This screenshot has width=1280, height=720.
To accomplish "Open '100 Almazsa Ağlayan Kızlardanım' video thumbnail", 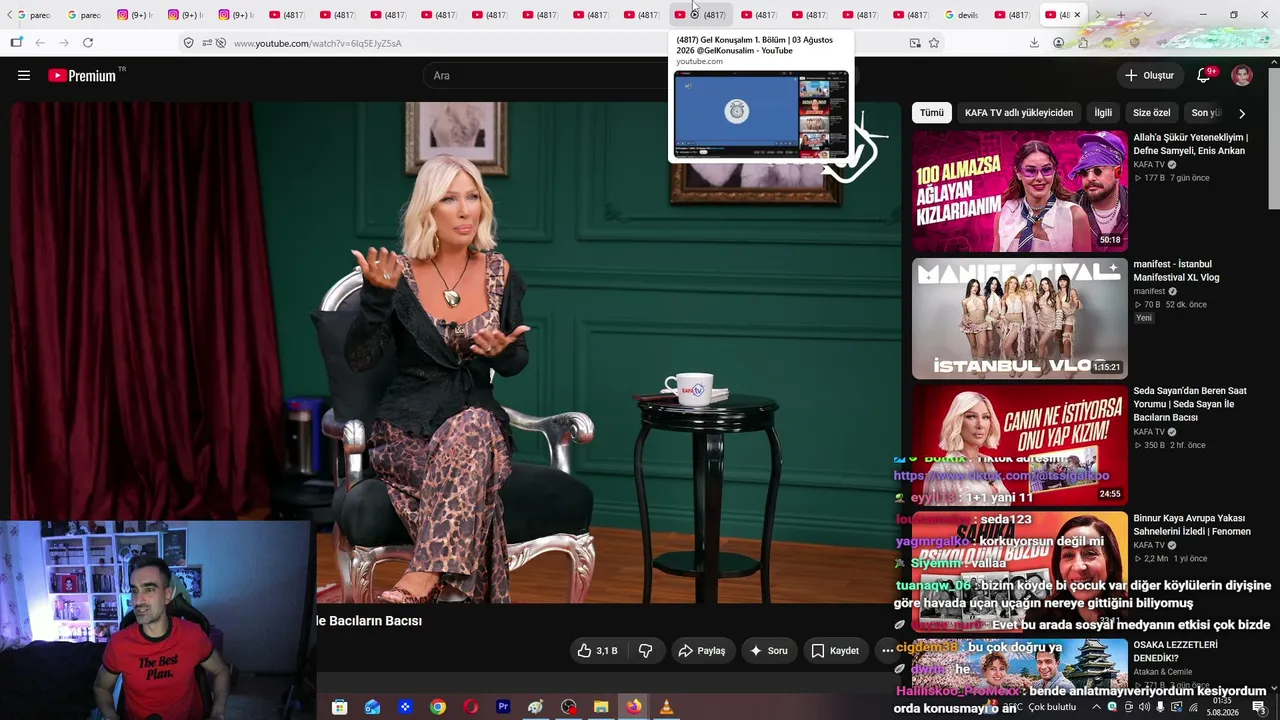I will tap(1019, 191).
